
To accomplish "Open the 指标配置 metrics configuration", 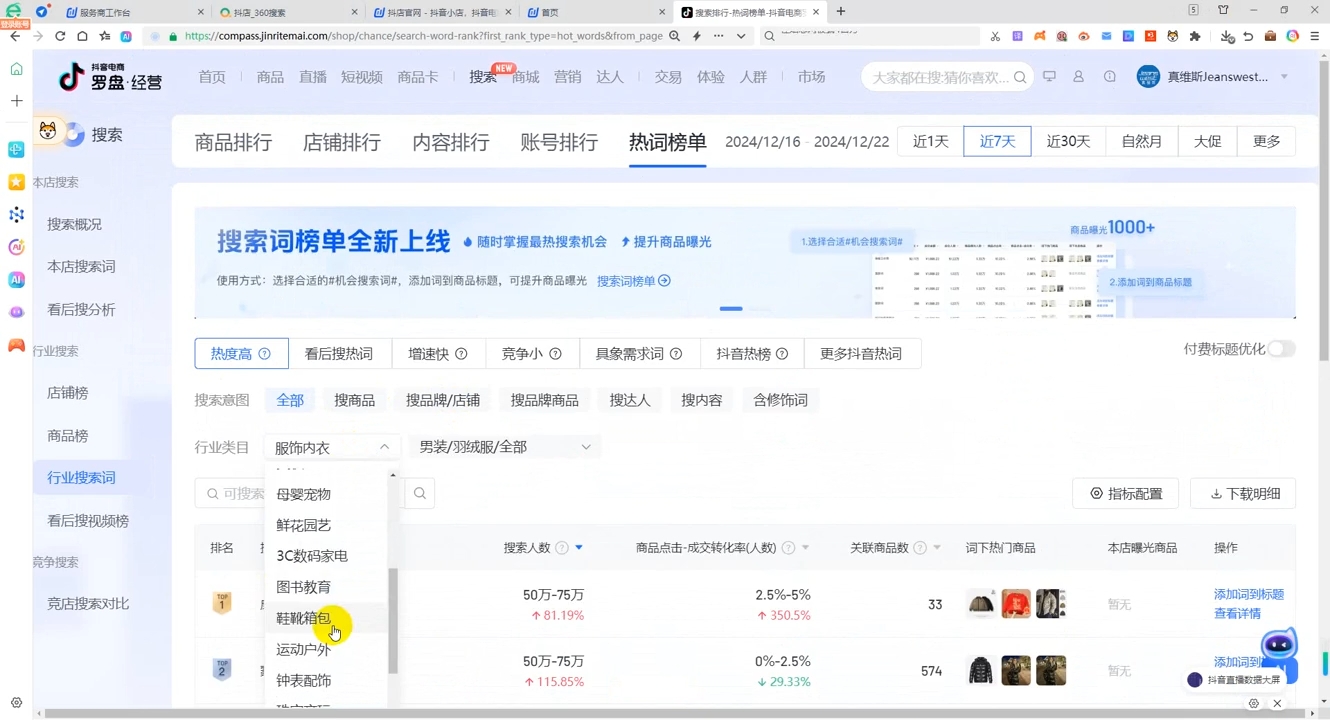I will click(1125, 493).
